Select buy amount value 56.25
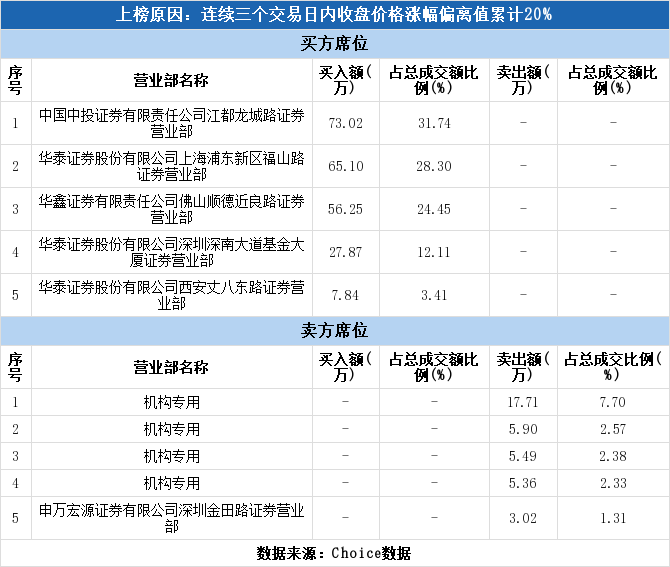Image resolution: width=670 pixels, height=567 pixels. 345,209
